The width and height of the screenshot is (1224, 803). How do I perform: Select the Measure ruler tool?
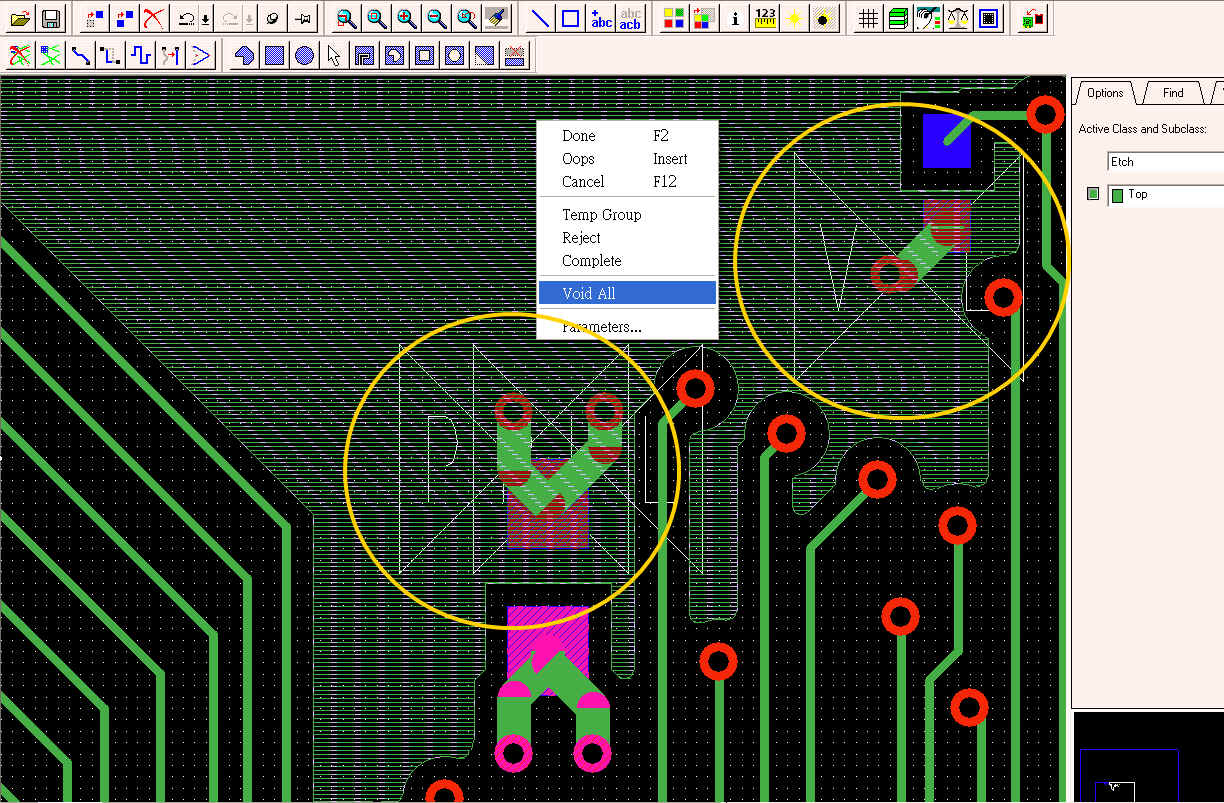click(765, 18)
